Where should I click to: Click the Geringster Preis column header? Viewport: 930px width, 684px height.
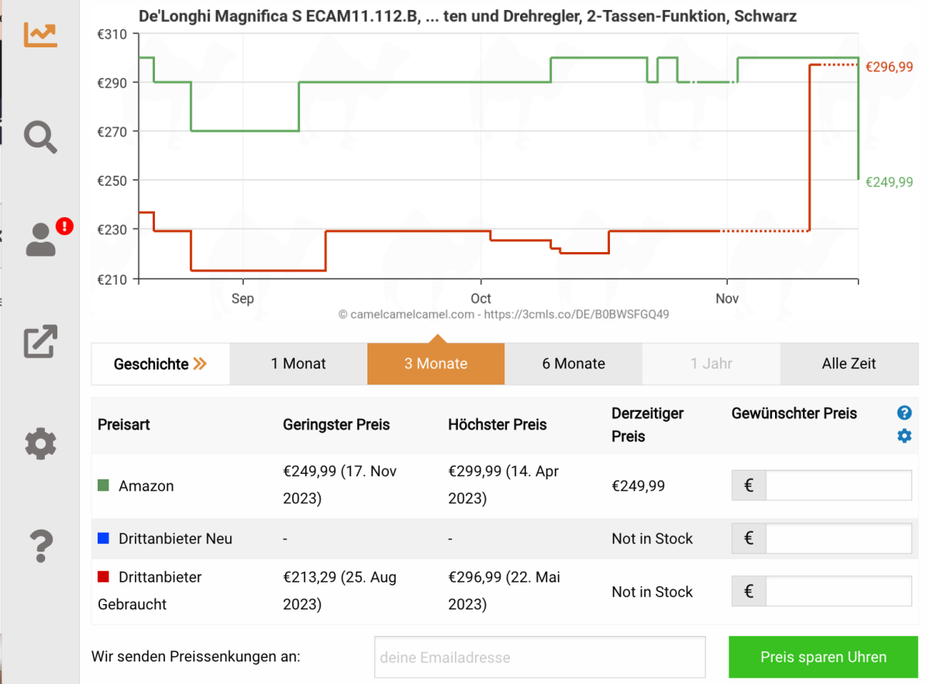(336, 425)
